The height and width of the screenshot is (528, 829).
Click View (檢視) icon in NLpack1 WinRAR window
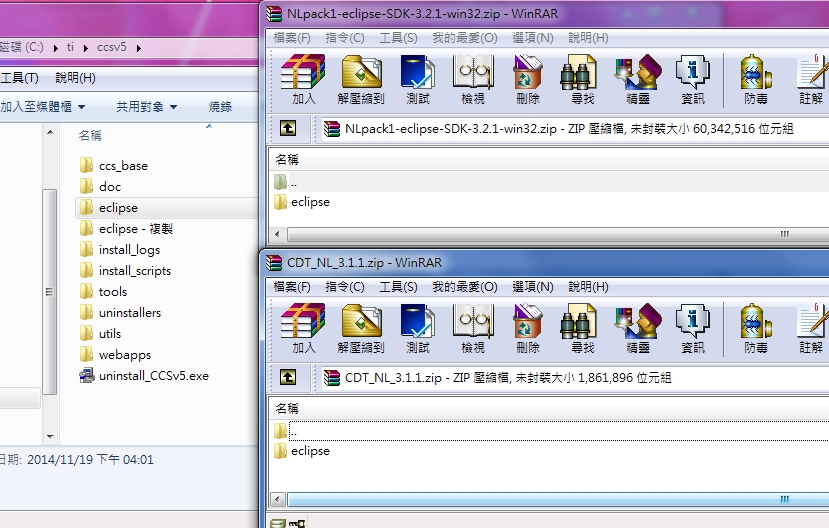pyautogui.click(x=473, y=79)
